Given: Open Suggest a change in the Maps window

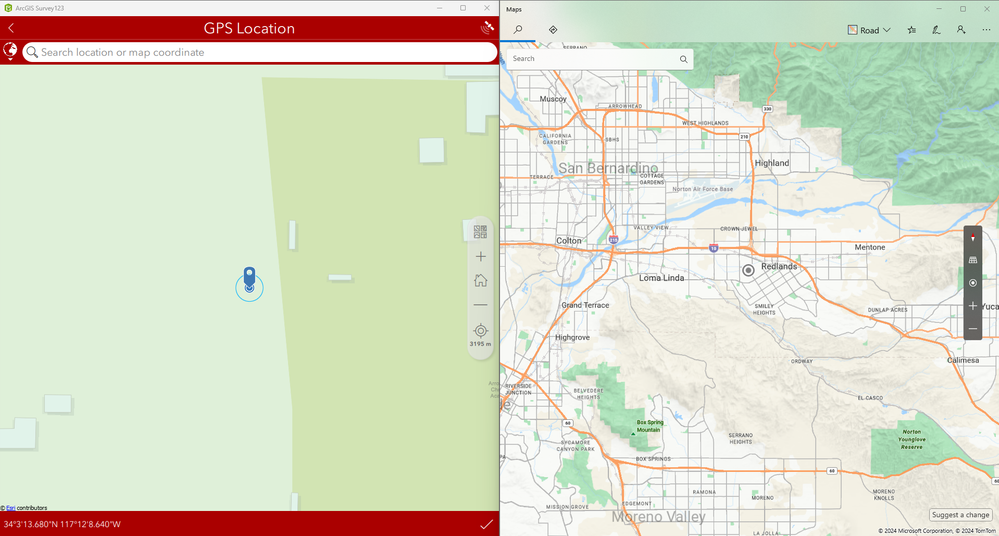Looking at the screenshot, I should point(960,514).
